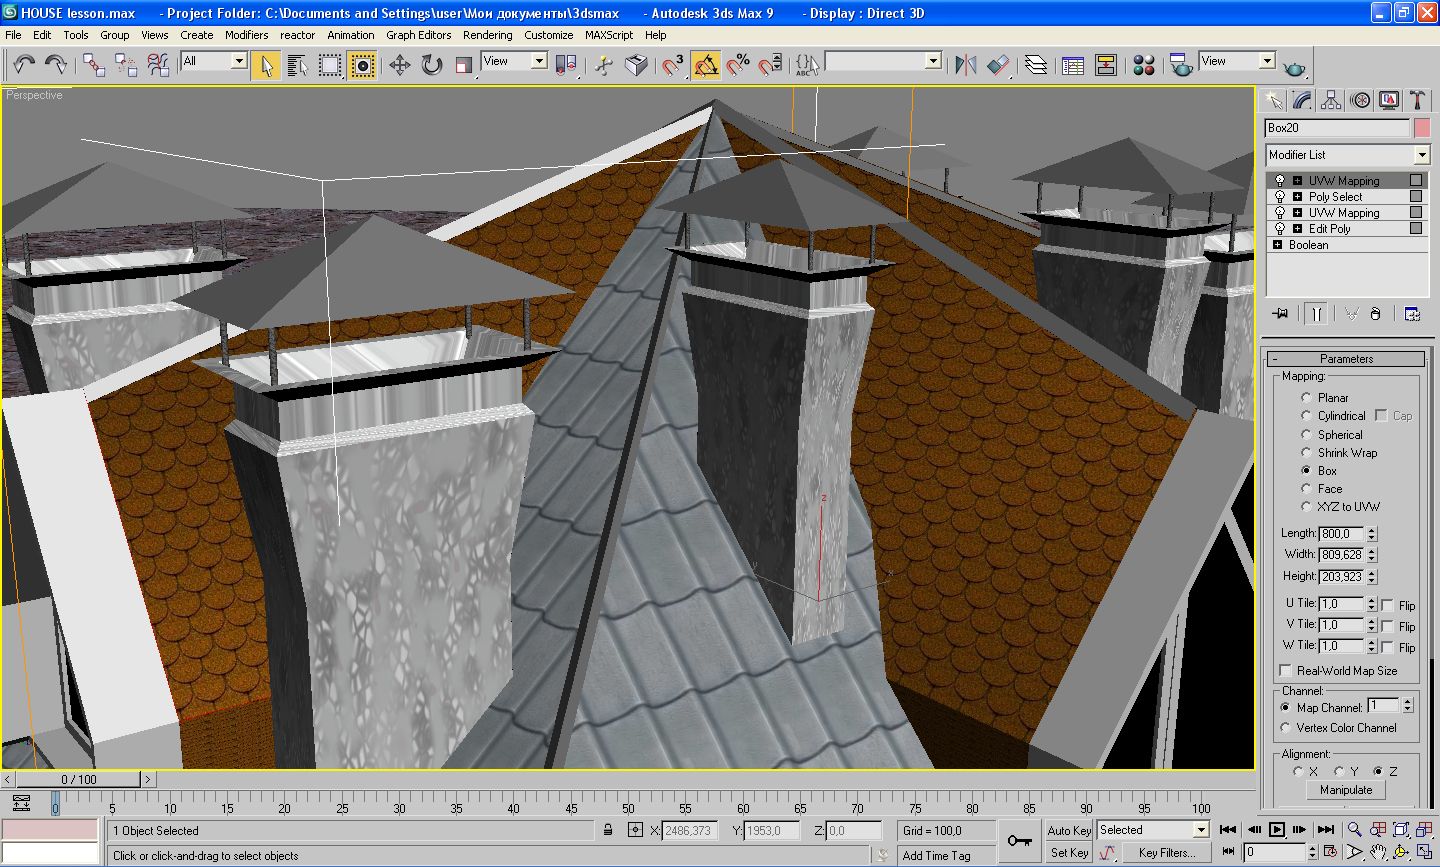Open the Layer Manager icon

[1036, 65]
